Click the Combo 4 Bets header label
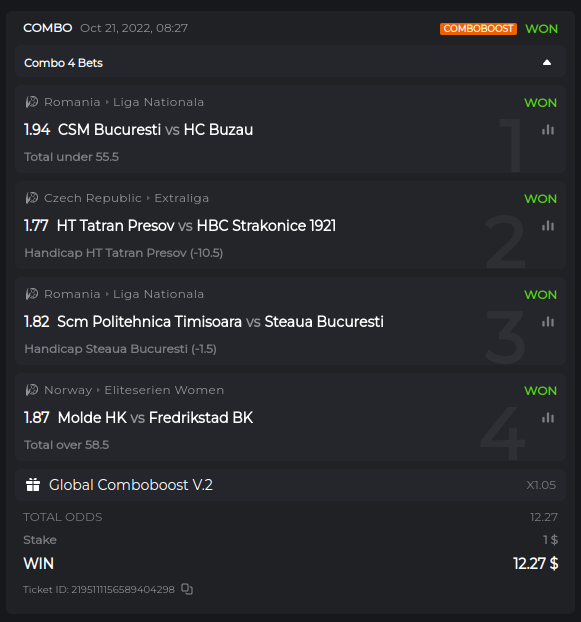 [x=63, y=63]
